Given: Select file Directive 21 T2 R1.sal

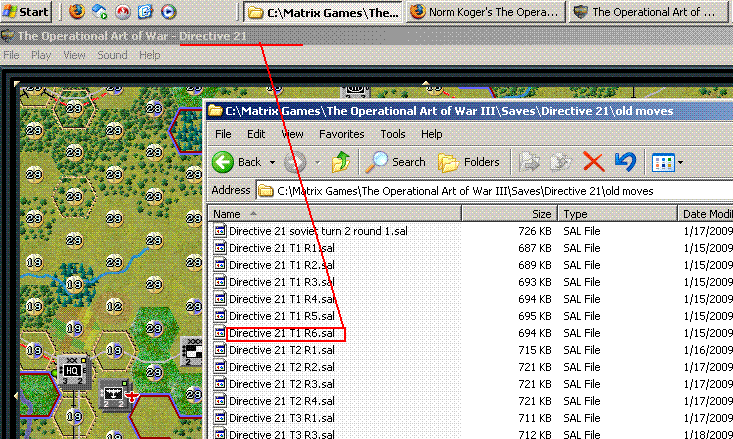Looking at the screenshot, I should [x=281, y=350].
